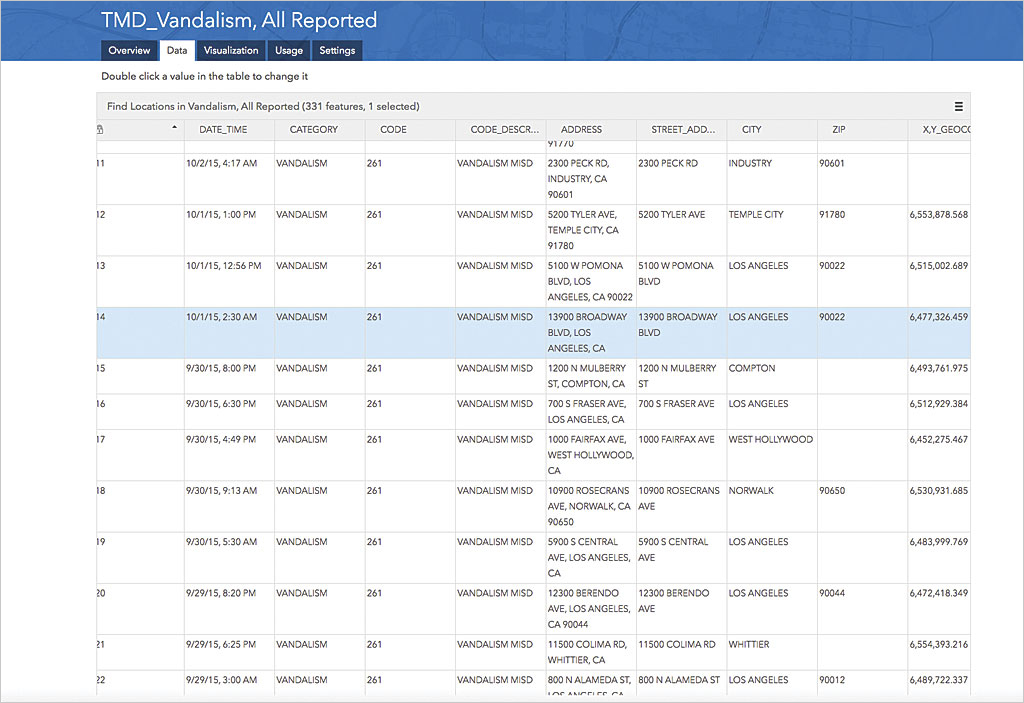Switch to the Overview tab
This screenshot has height=703, width=1024.
tap(129, 50)
